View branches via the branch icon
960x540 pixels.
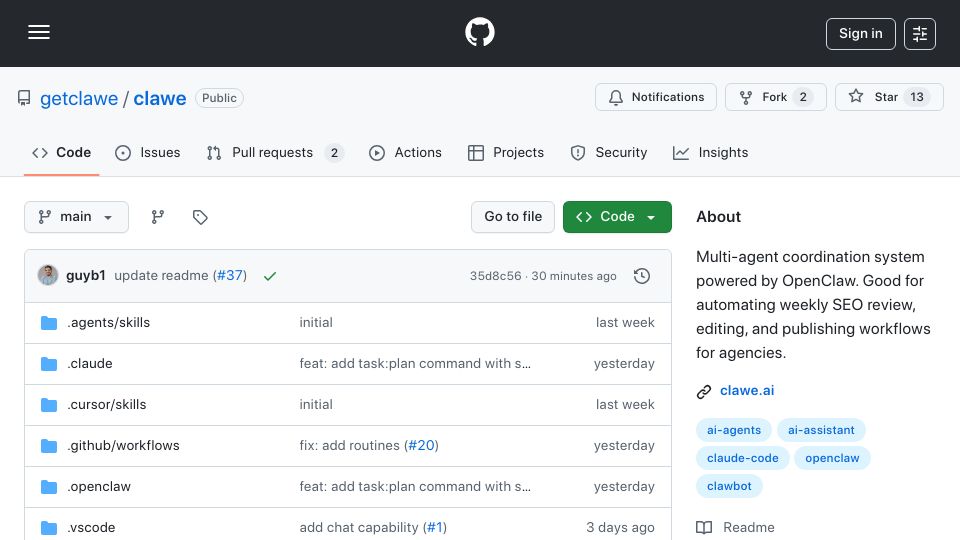click(x=158, y=217)
